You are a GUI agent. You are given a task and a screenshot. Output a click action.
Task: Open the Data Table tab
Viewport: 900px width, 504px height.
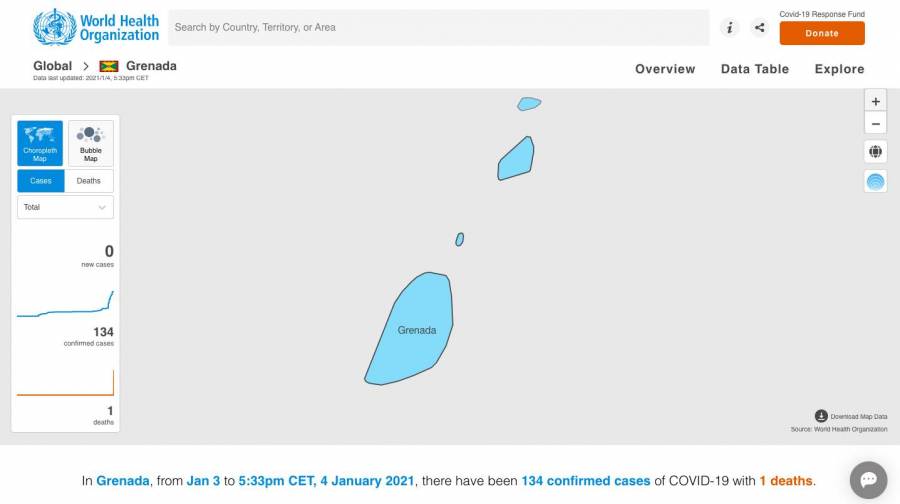point(755,69)
